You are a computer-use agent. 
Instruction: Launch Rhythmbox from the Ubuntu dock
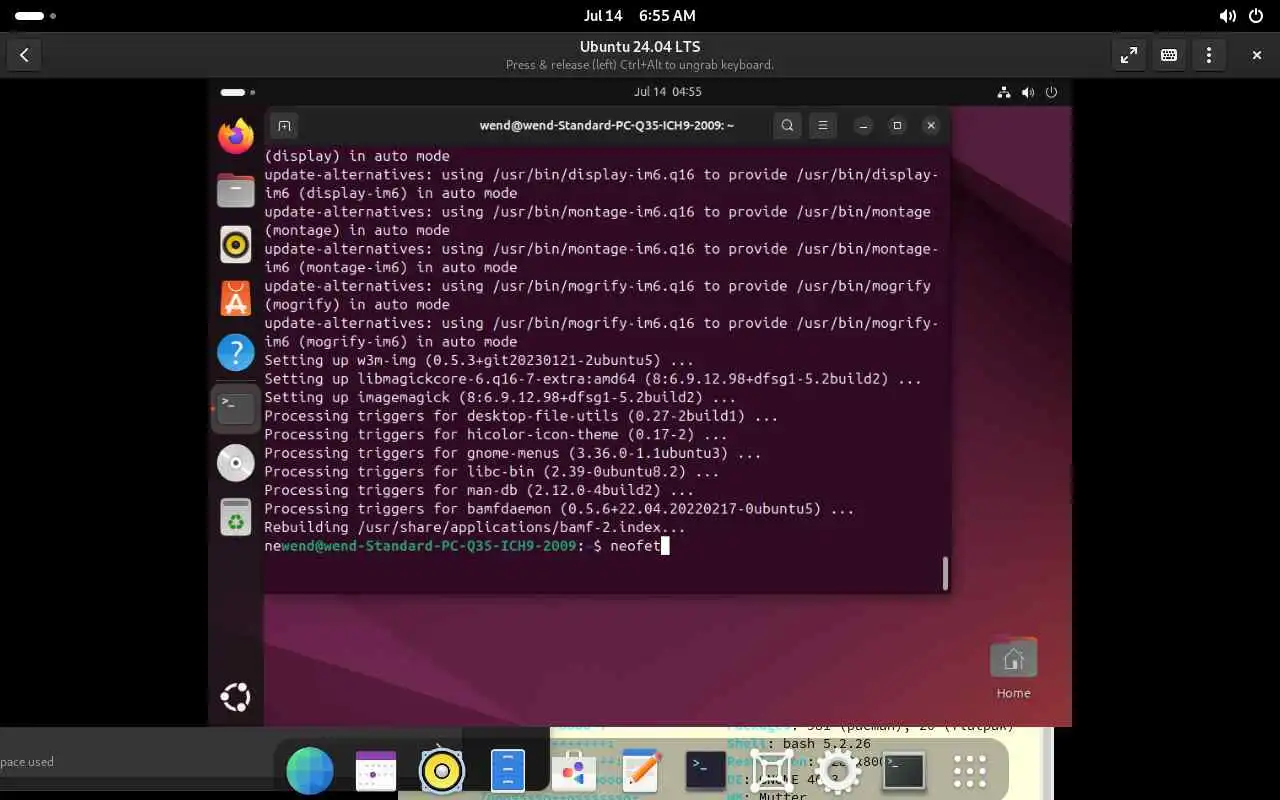tap(236, 244)
